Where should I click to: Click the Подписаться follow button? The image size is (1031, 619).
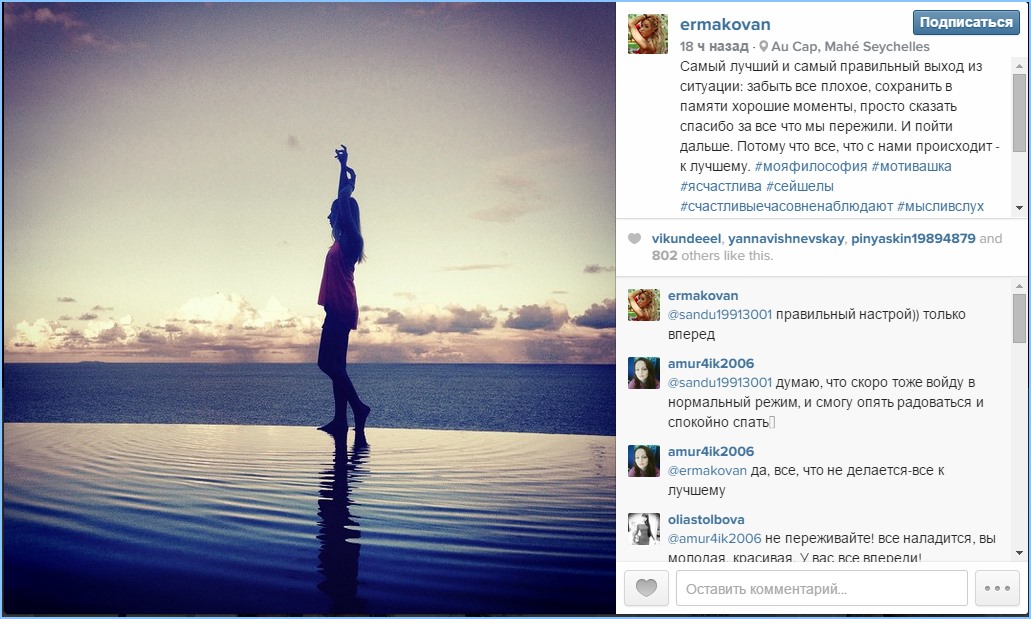click(x=966, y=22)
